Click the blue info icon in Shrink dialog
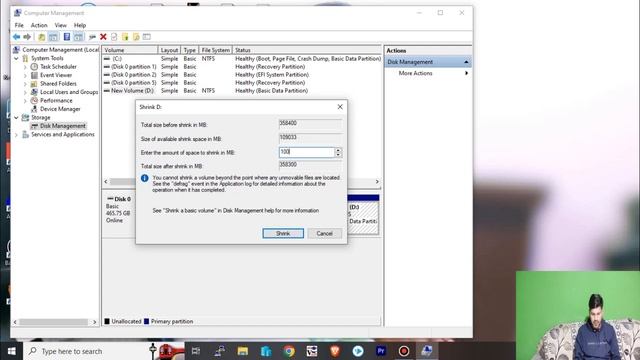 click(x=144, y=178)
